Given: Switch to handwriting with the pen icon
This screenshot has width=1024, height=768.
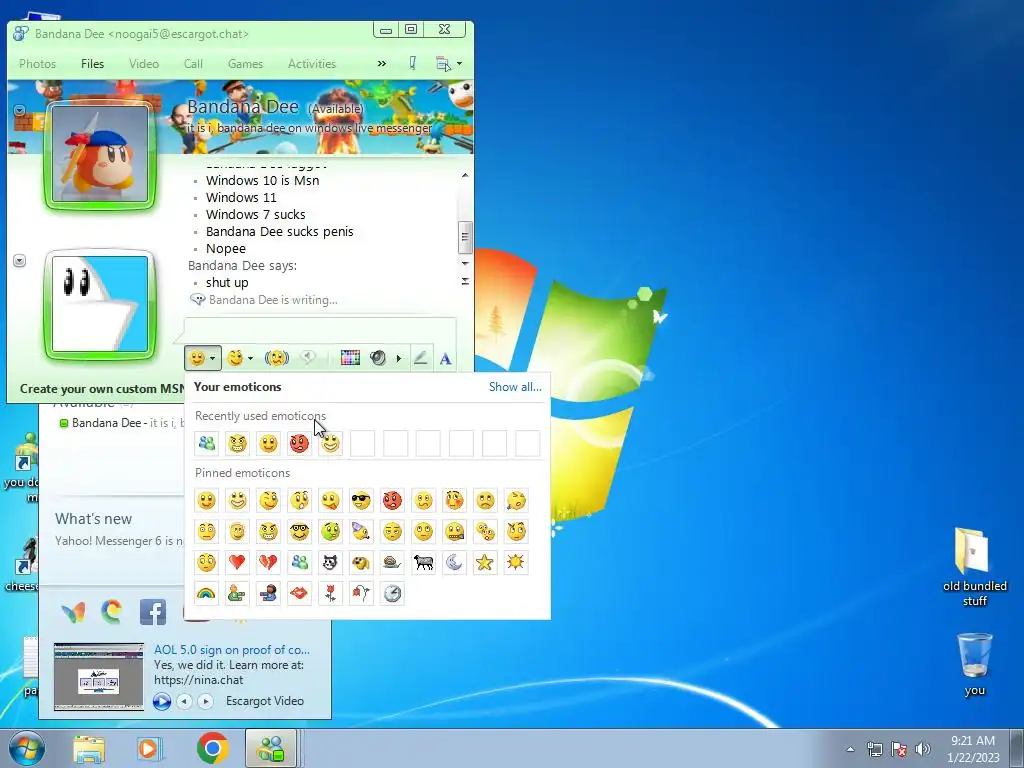Looking at the screenshot, I should tap(420, 358).
